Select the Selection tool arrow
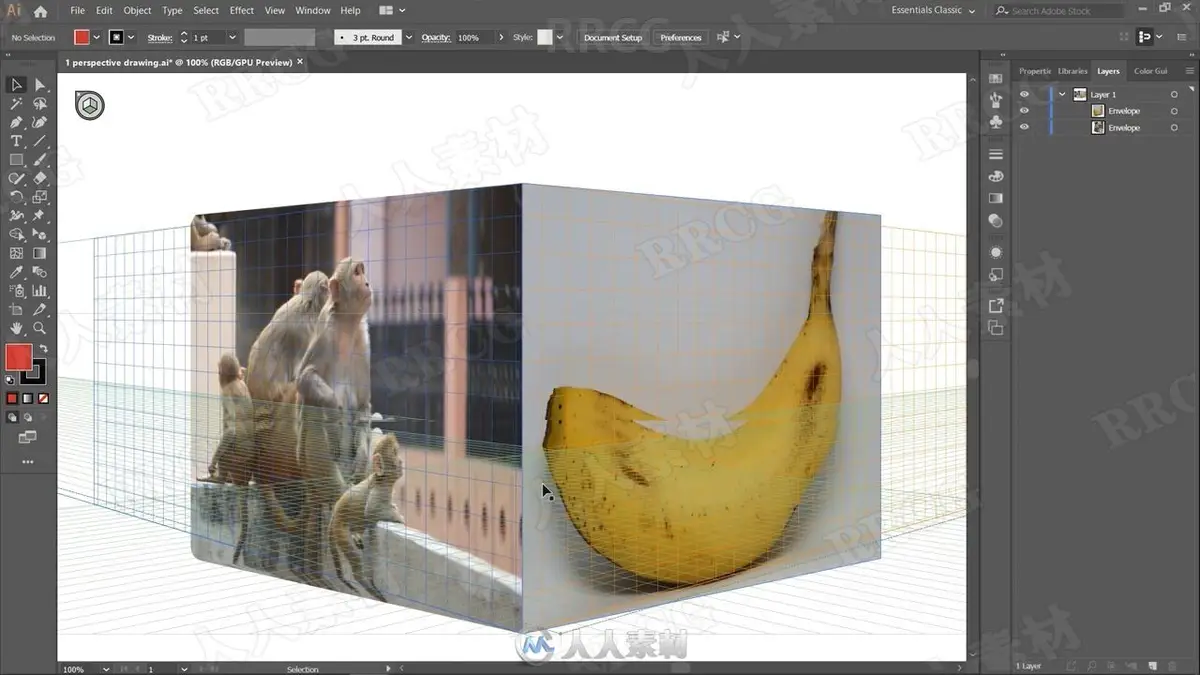This screenshot has height=675, width=1200. coord(17,85)
